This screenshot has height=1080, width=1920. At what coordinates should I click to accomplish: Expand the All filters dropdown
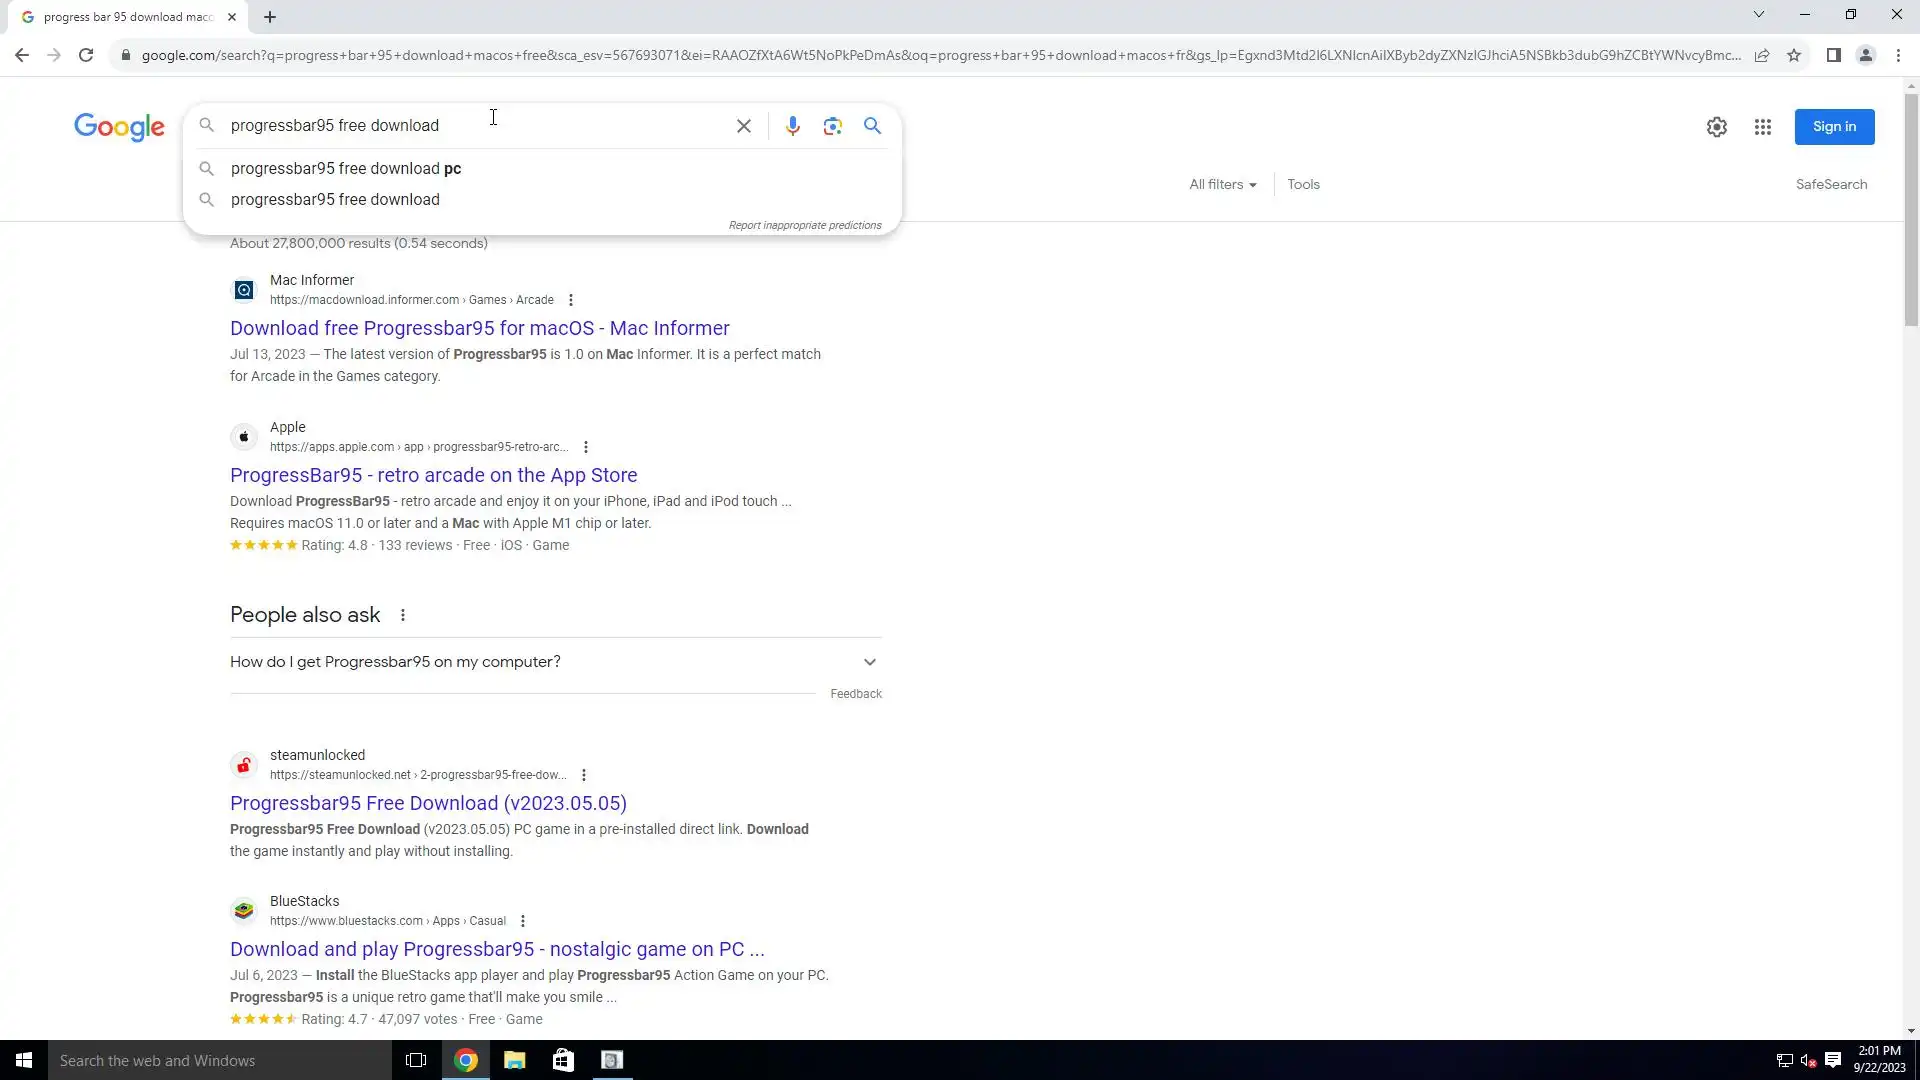coord(1222,184)
